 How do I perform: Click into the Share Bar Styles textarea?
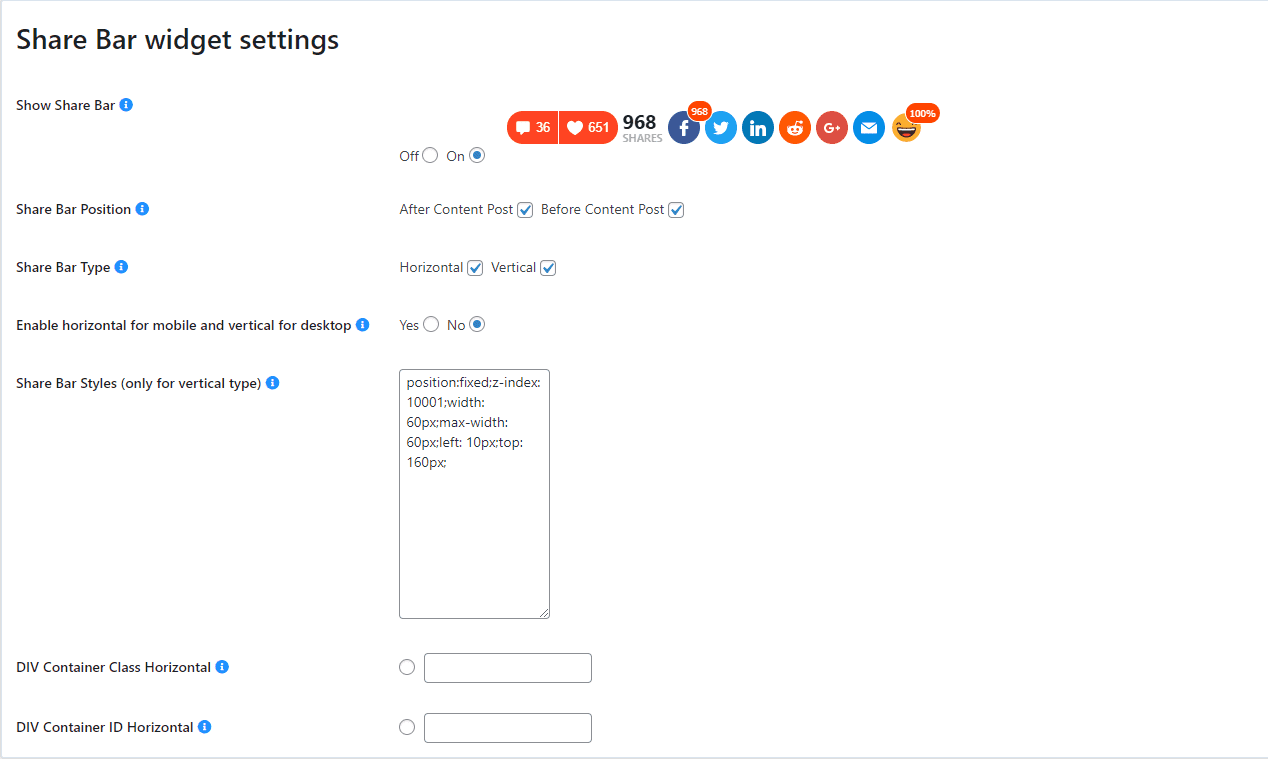point(474,494)
